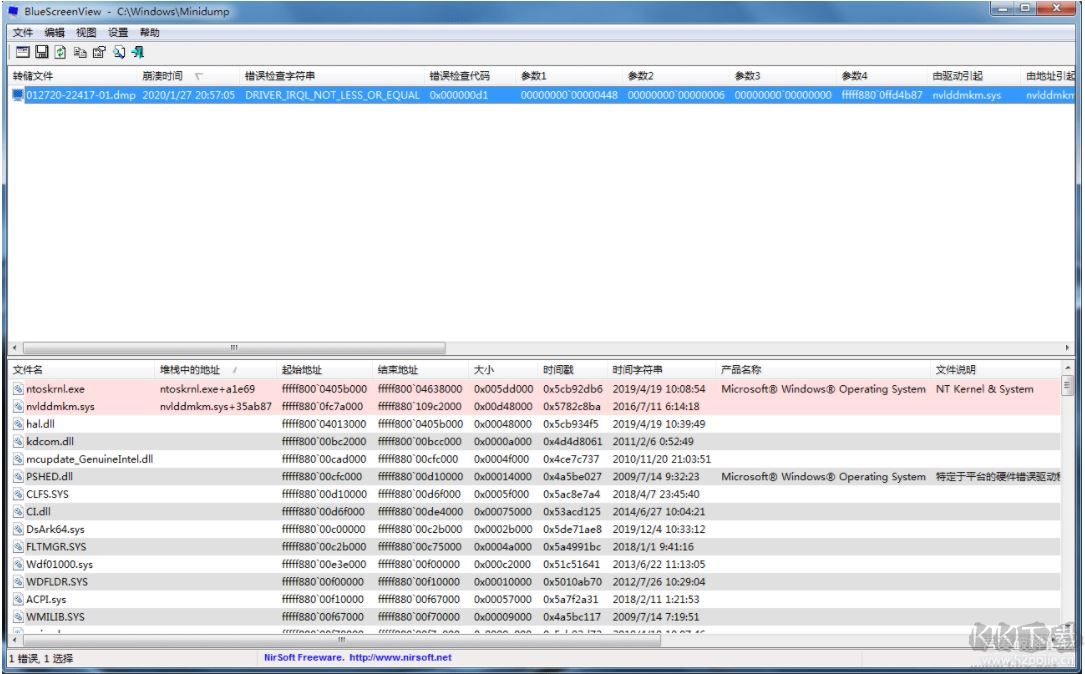The width and height of the screenshot is (1085, 674).
Task: Open the 视图 menu
Action: click(x=86, y=33)
